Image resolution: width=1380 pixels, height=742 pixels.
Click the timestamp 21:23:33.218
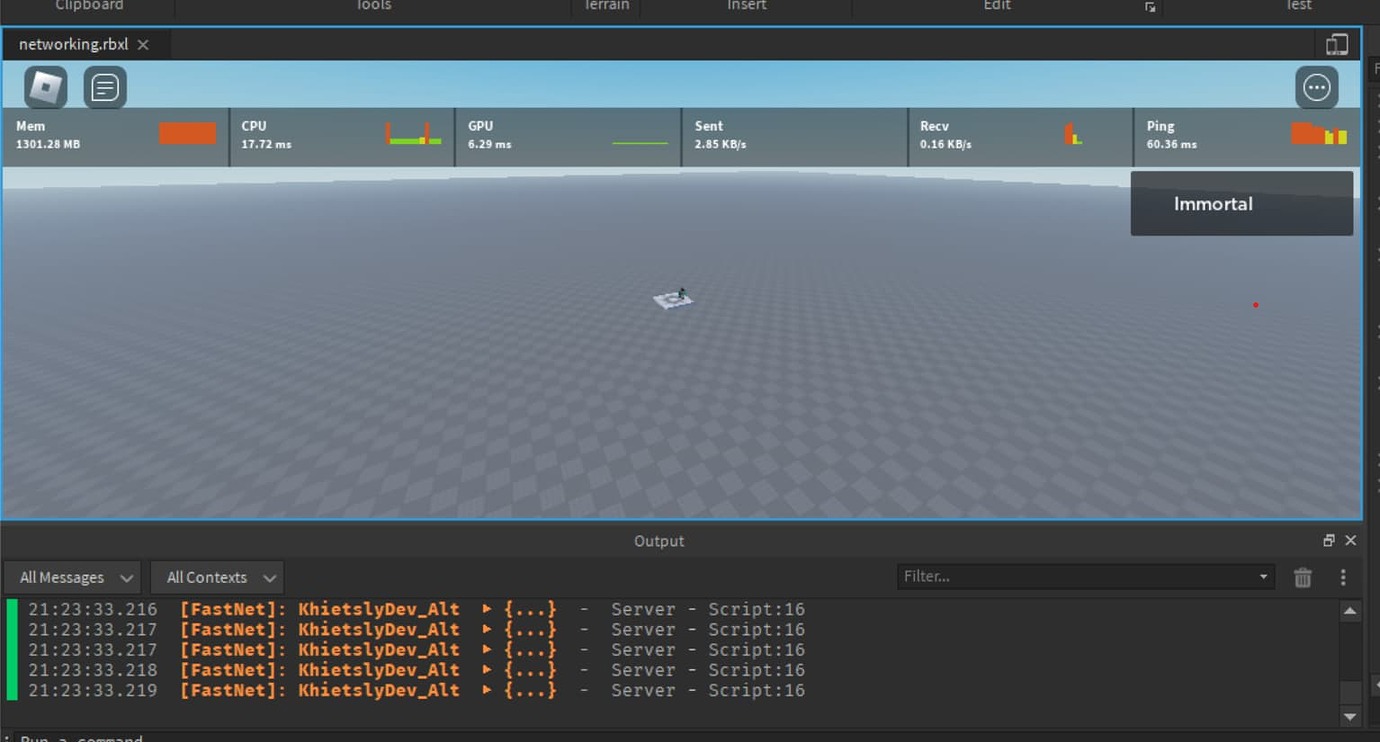[x=93, y=670]
